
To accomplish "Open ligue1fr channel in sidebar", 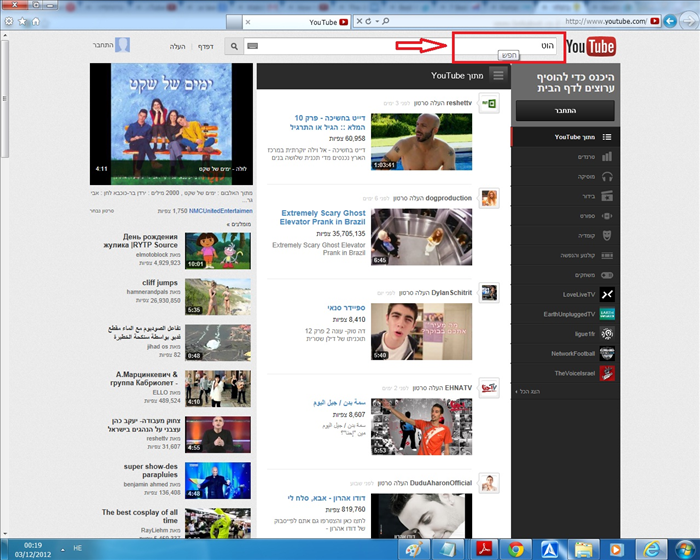I will click(x=565, y=334).
